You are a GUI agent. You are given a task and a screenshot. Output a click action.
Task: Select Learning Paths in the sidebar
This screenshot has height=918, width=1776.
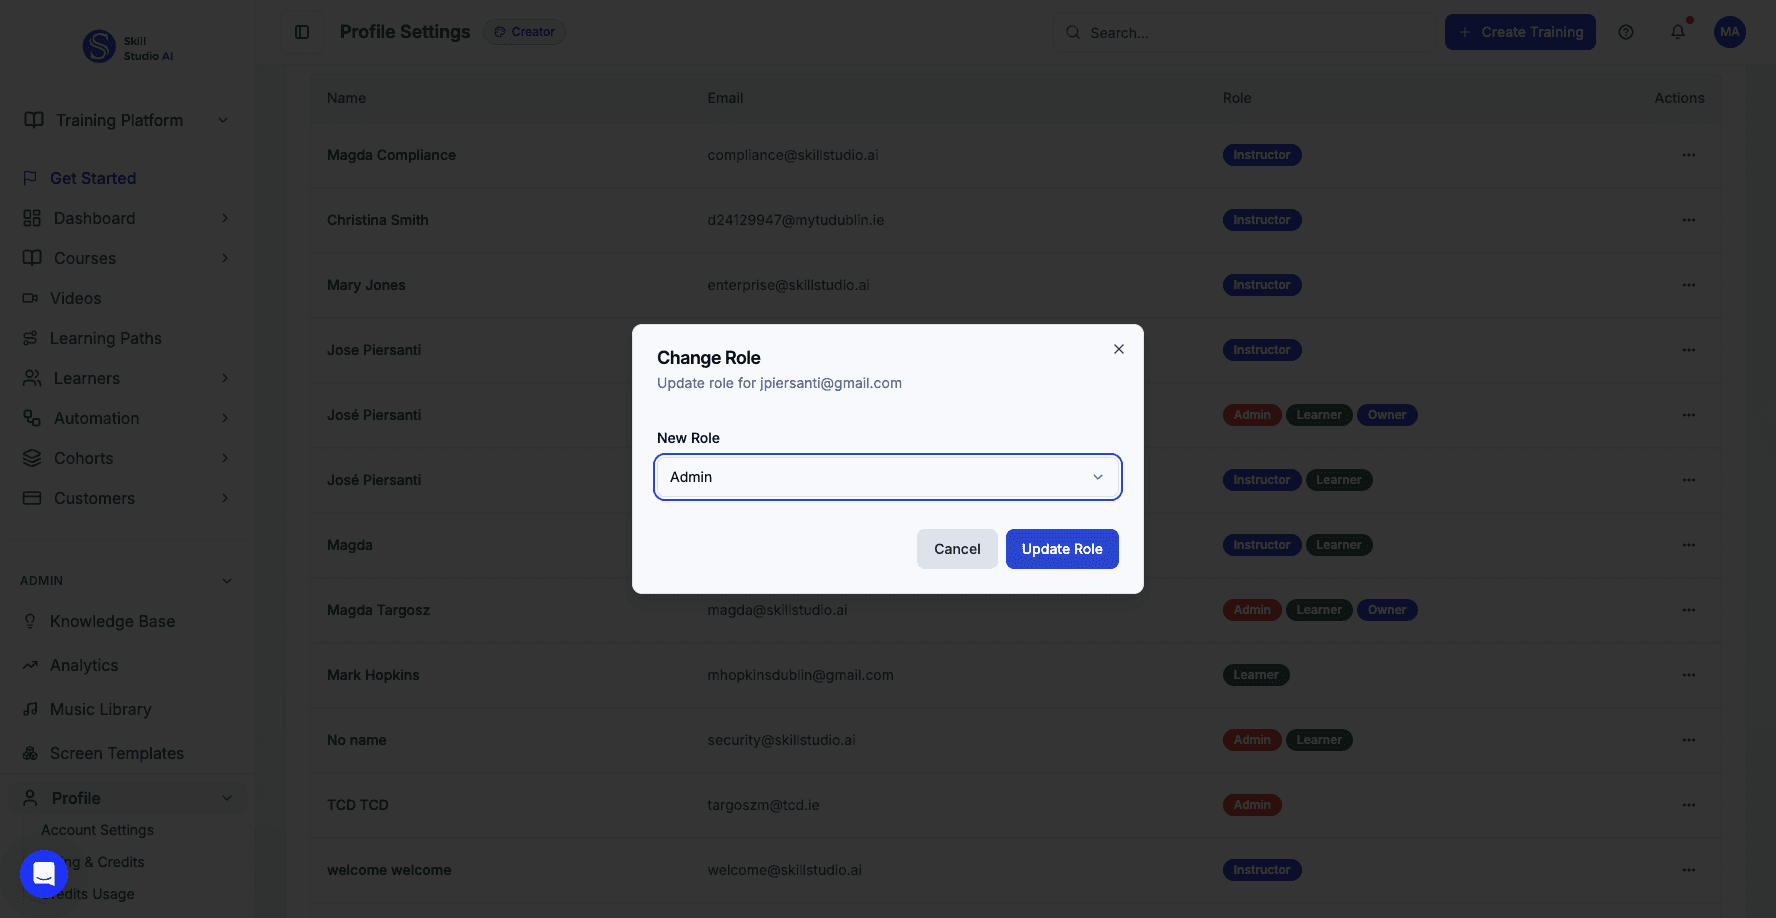click(31, 338)
